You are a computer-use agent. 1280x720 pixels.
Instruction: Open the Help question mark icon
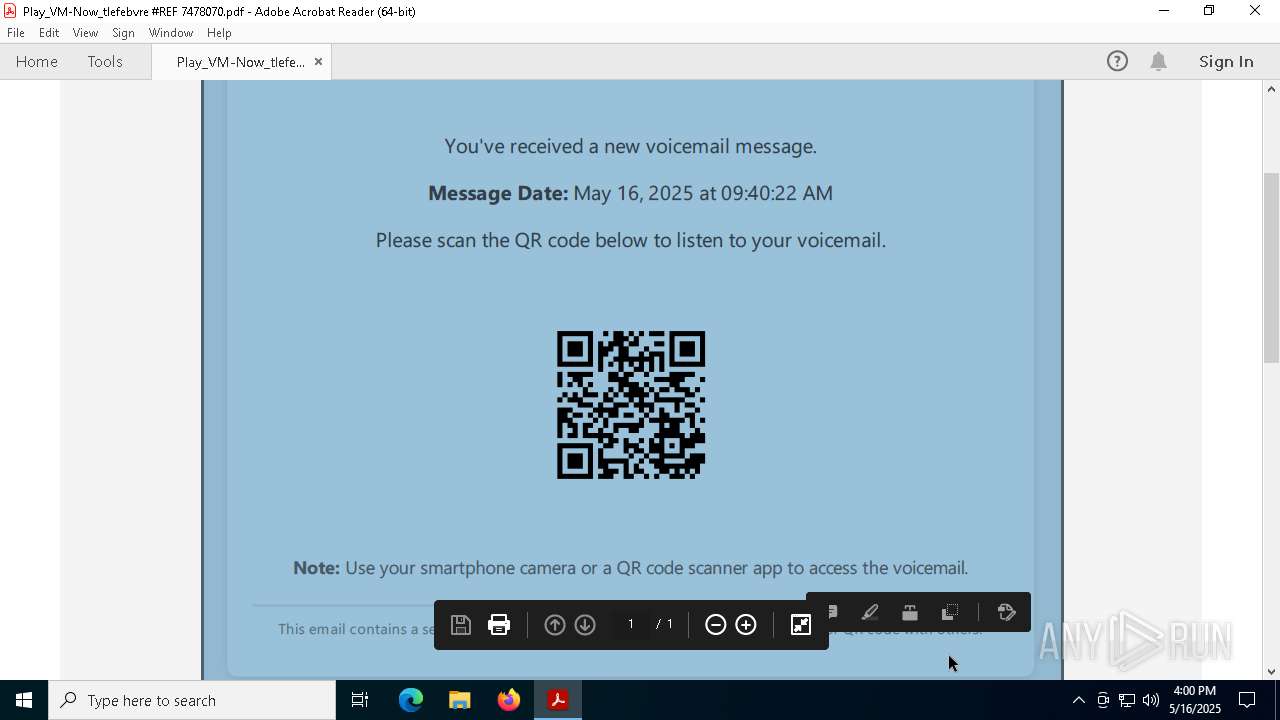[1117, 61]
